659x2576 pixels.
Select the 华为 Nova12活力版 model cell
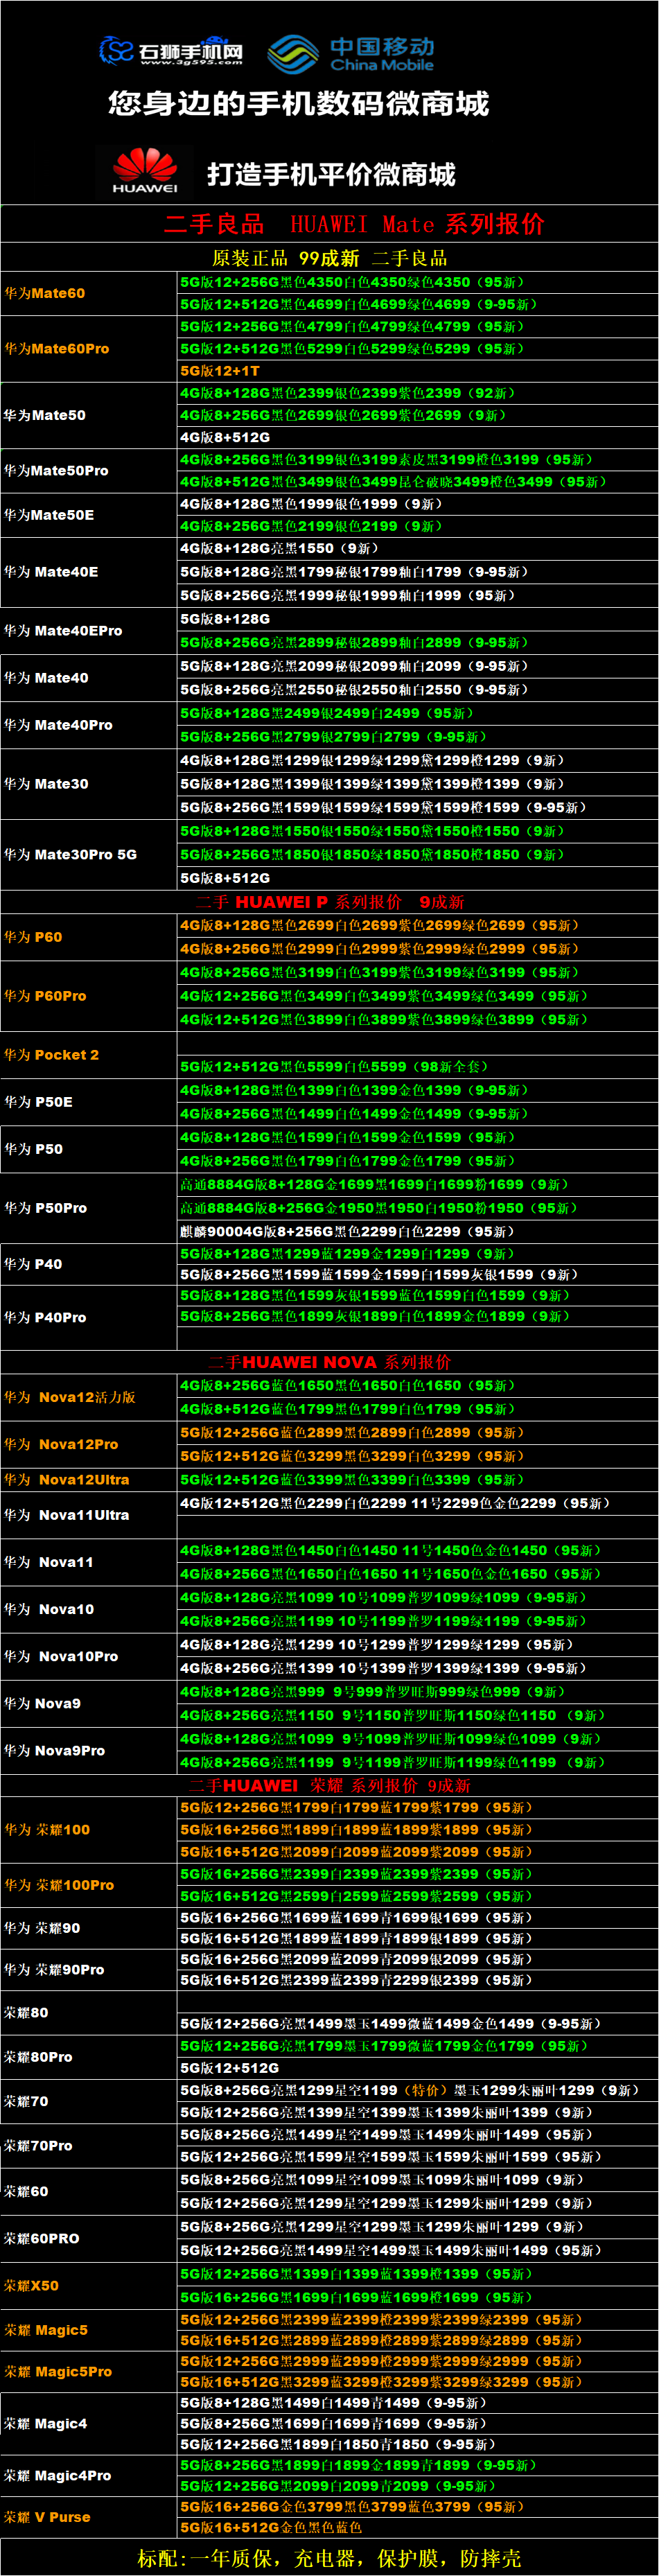pos(89,1397)
